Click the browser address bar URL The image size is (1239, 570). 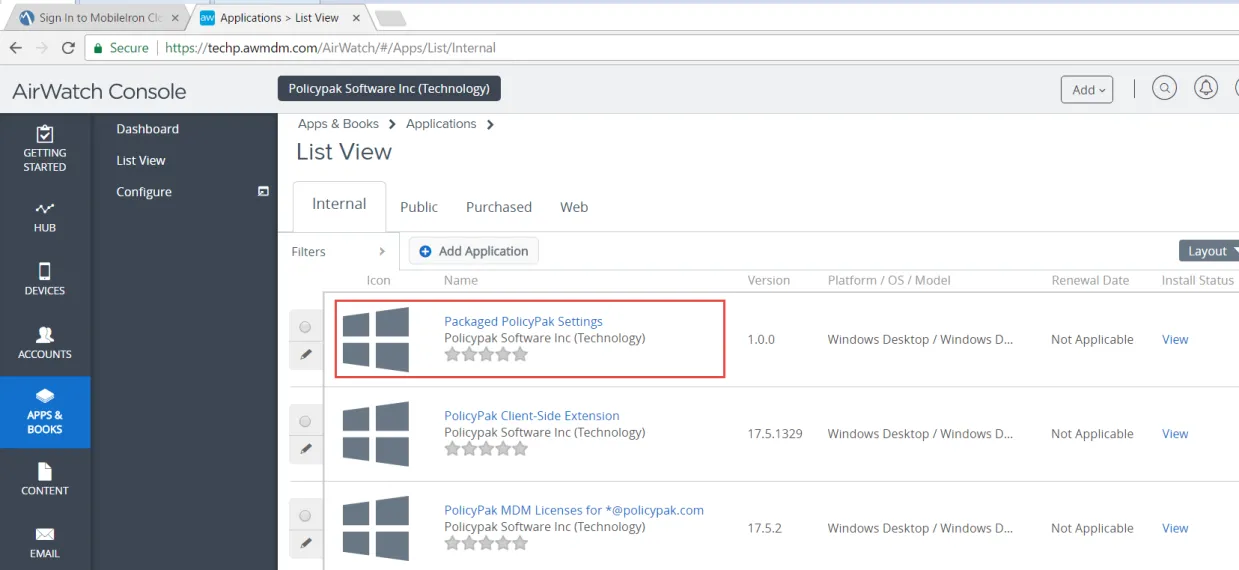click(330, 48)
